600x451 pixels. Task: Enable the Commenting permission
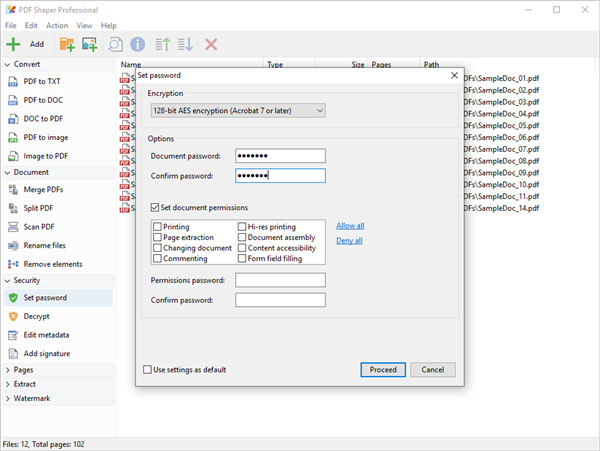pyautogui.click(x=157, y=259)
